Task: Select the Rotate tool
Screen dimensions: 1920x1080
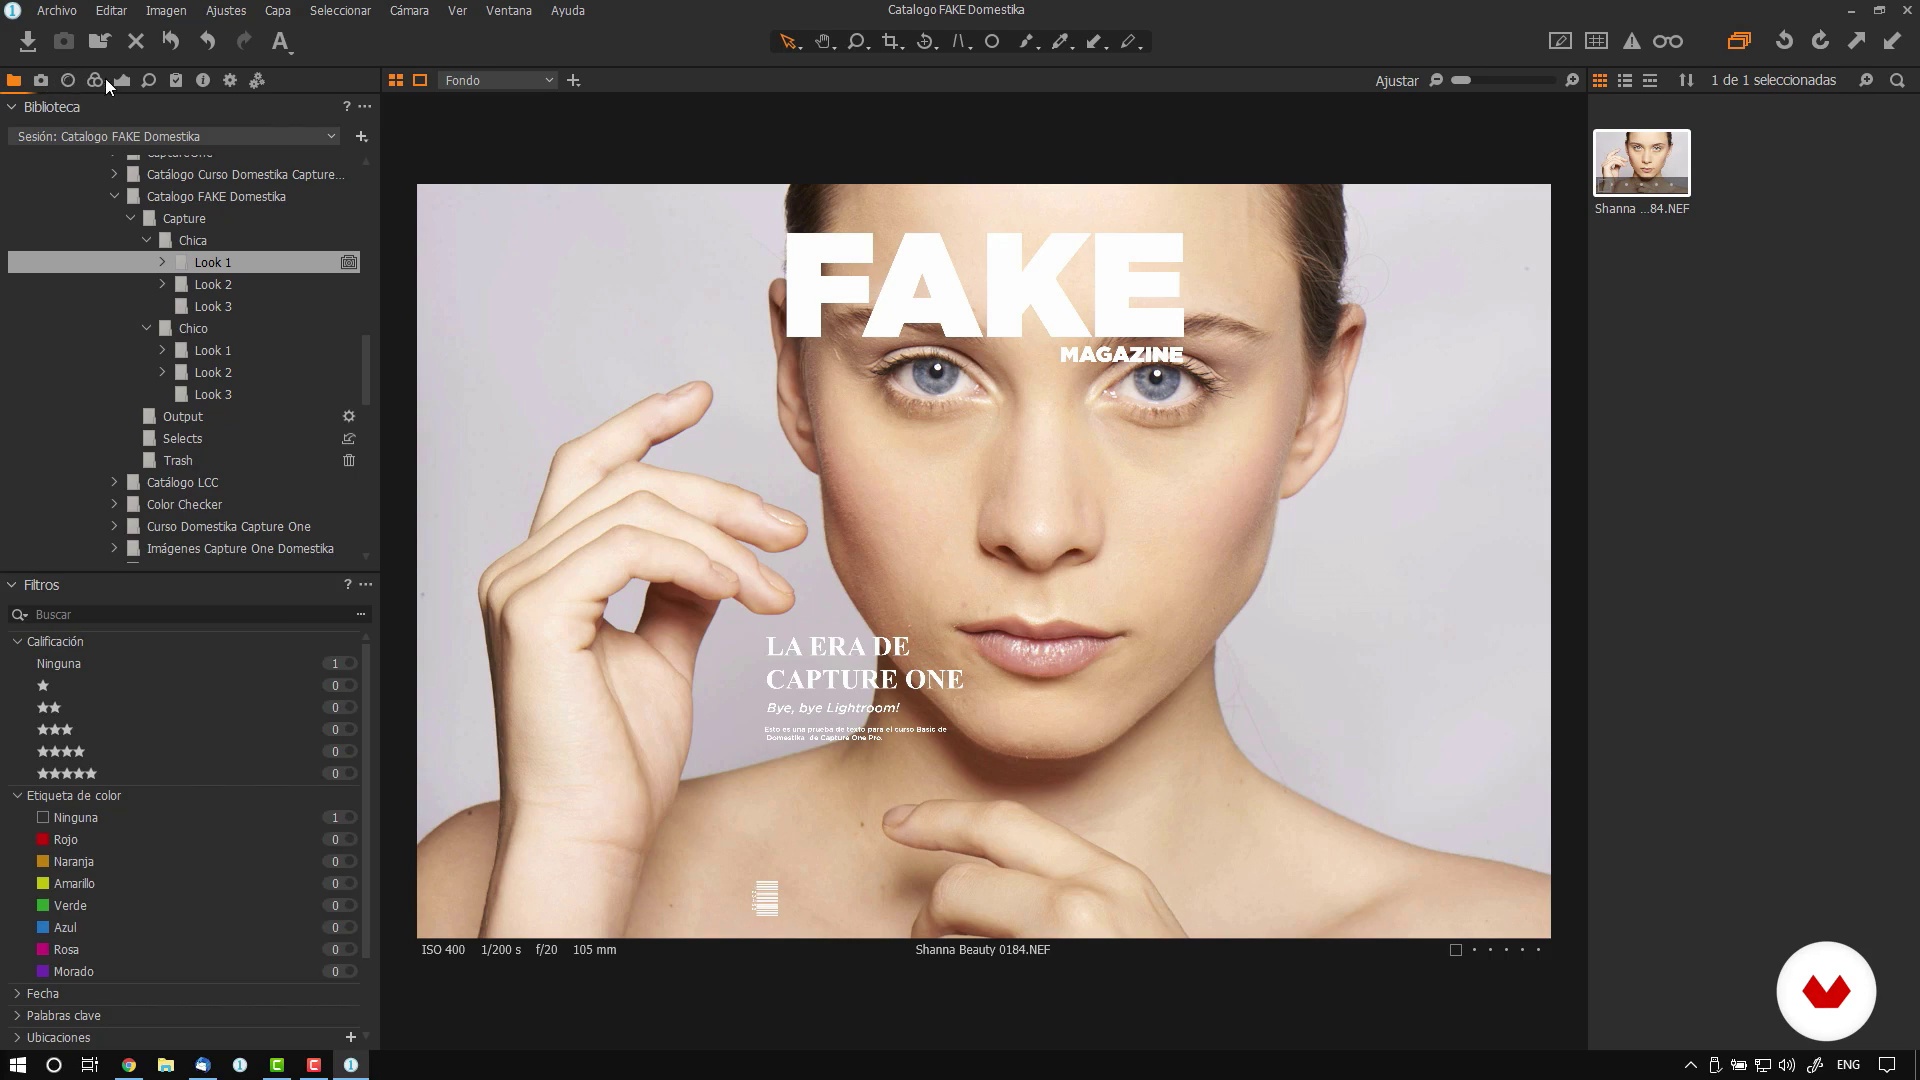Action: click(x=926, y=42)
